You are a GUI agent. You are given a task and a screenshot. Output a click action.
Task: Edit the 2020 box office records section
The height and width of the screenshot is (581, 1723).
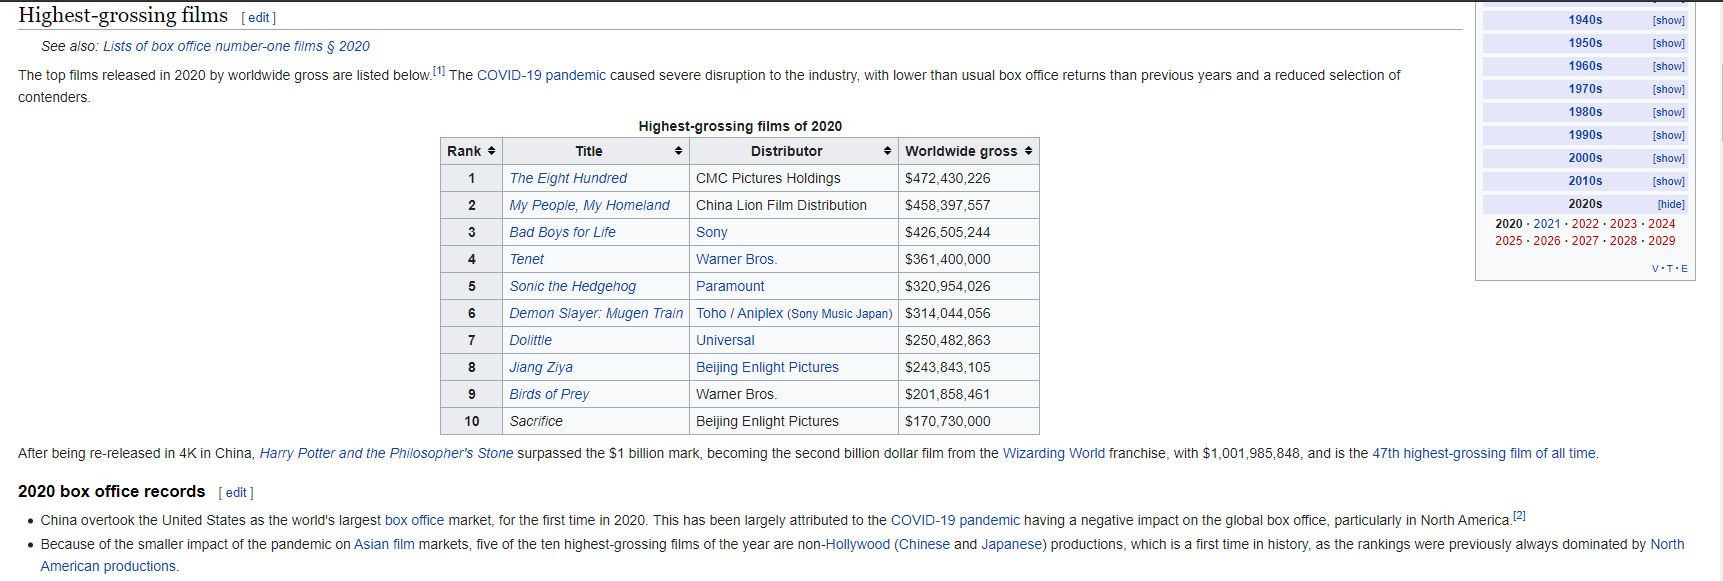pos(236,493)
